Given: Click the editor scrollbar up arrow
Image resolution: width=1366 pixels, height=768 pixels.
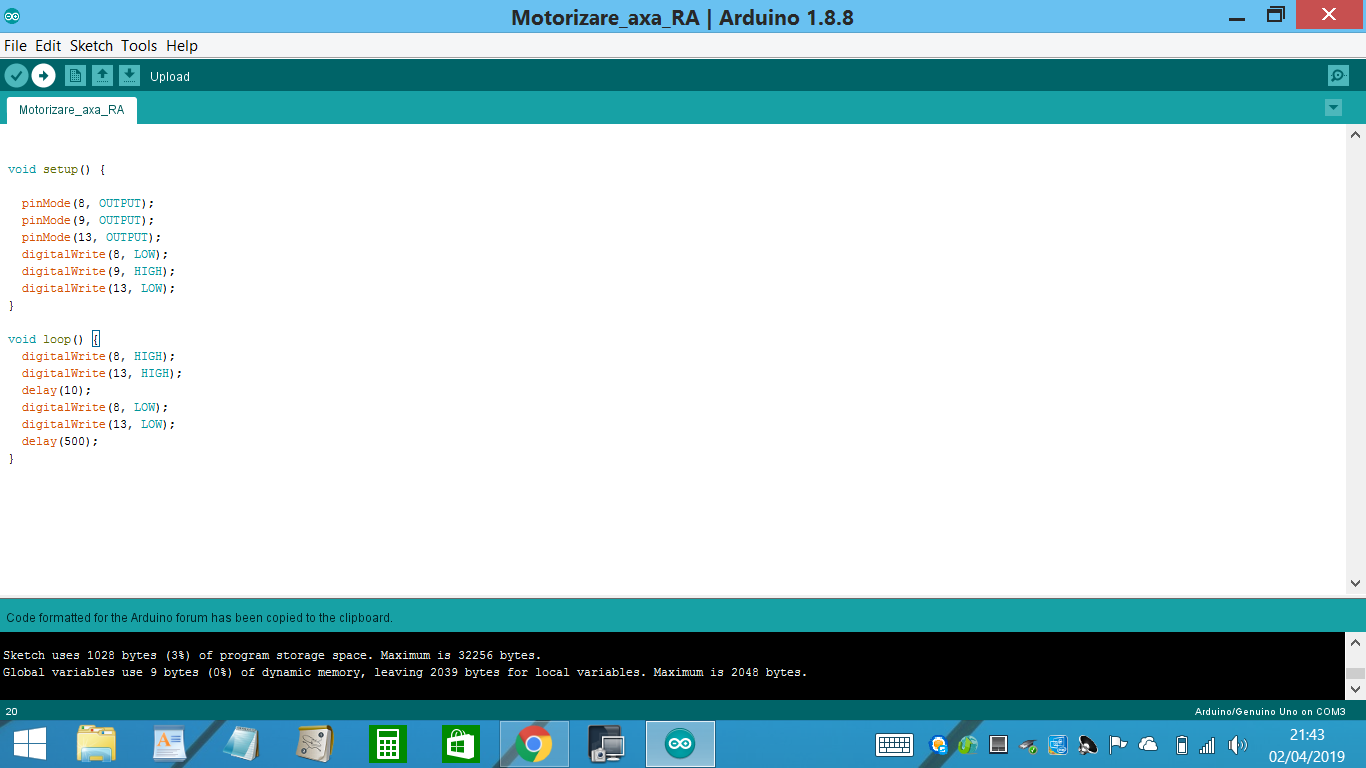Looking at the screenshot, I should (x=1356, y=134).
